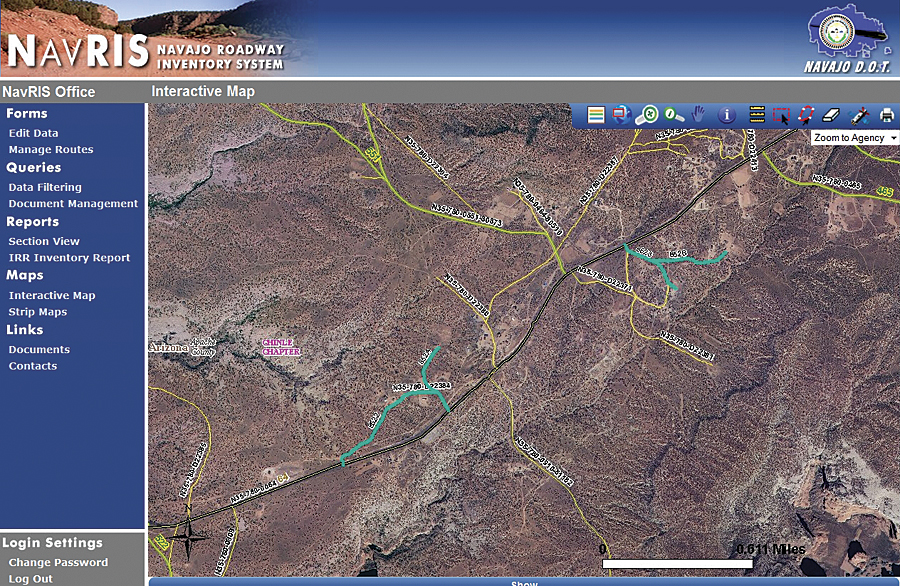
Task: Click the N35-780-0664 road label
Action: click(254, 492)
